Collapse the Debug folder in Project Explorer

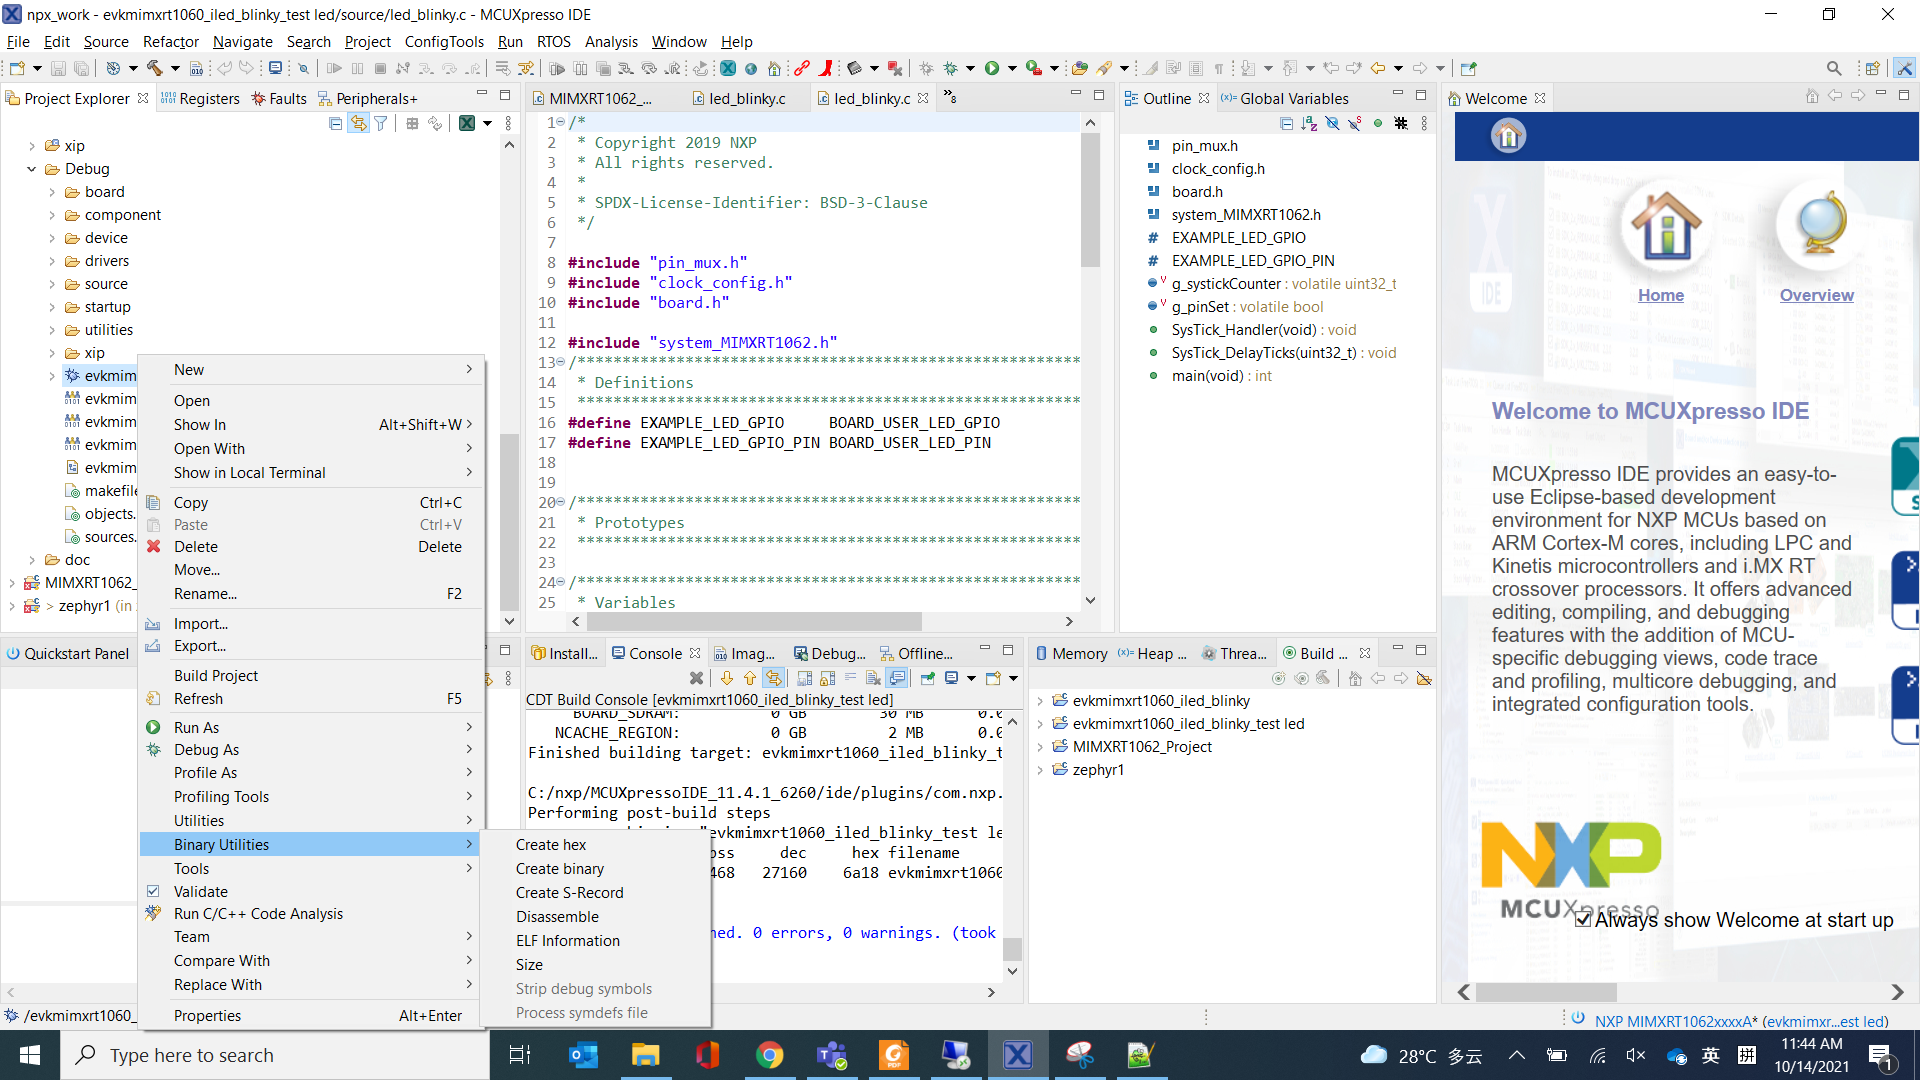(x=32, y=169)
